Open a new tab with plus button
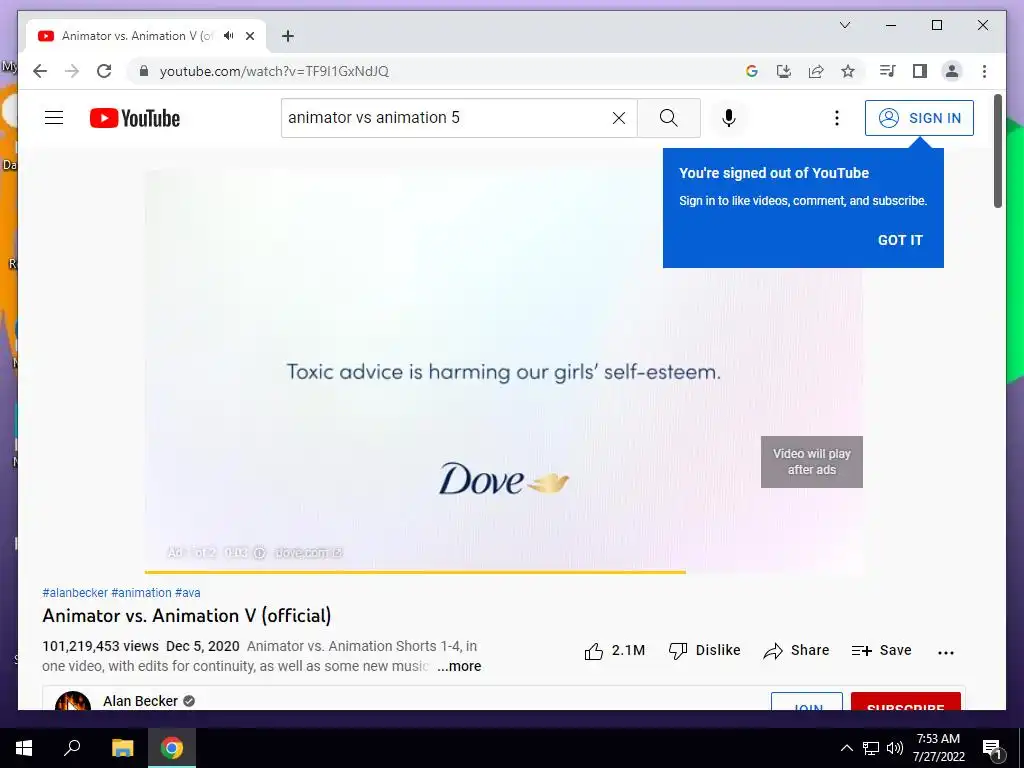This screenshot has width=1024, height=768. pos(288,36)
